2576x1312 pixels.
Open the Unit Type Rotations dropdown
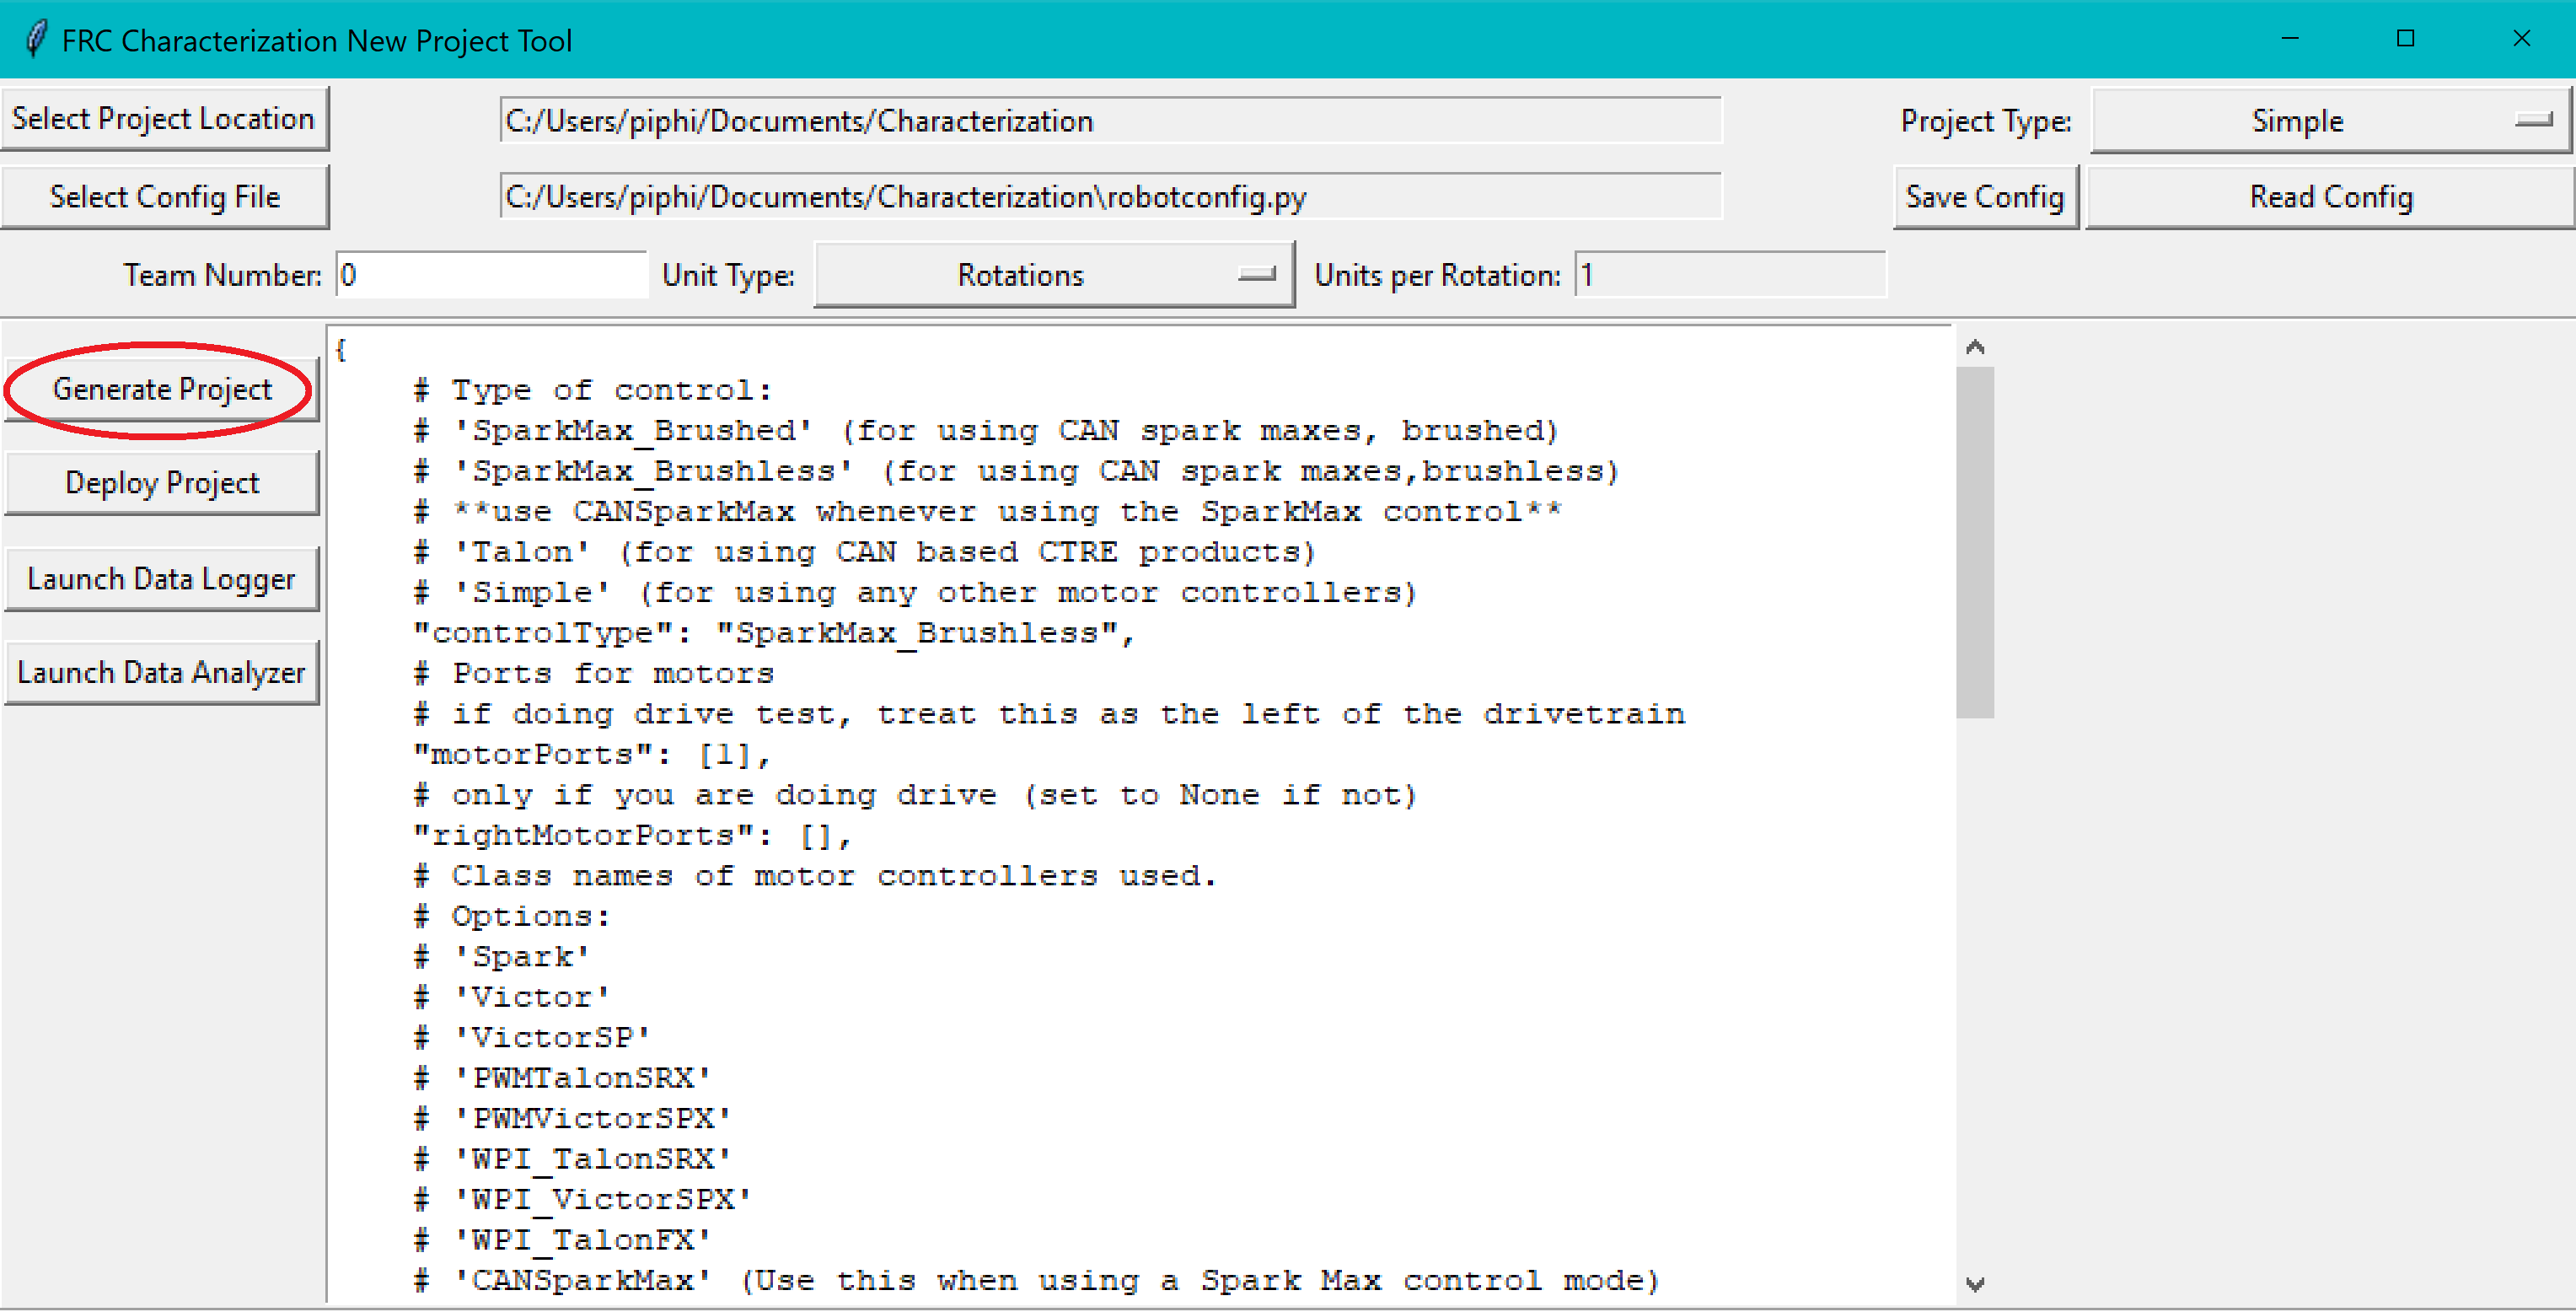[1054, 275]
